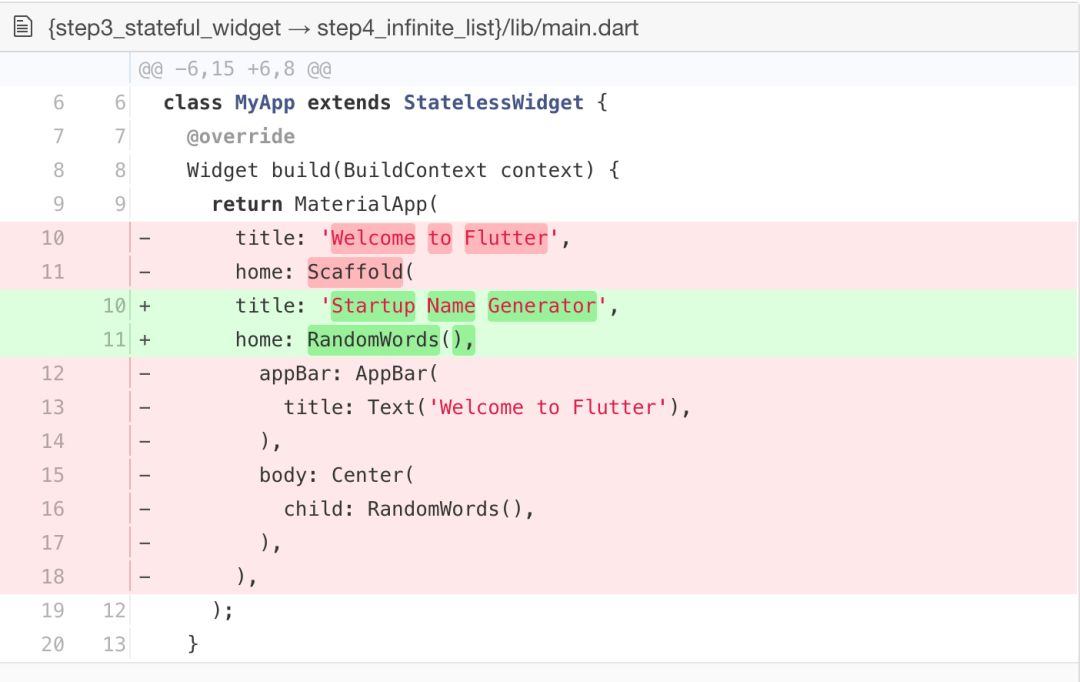Click old line number 15
The width and height of the screenshot is (1080, 682).
coord(53,475)
